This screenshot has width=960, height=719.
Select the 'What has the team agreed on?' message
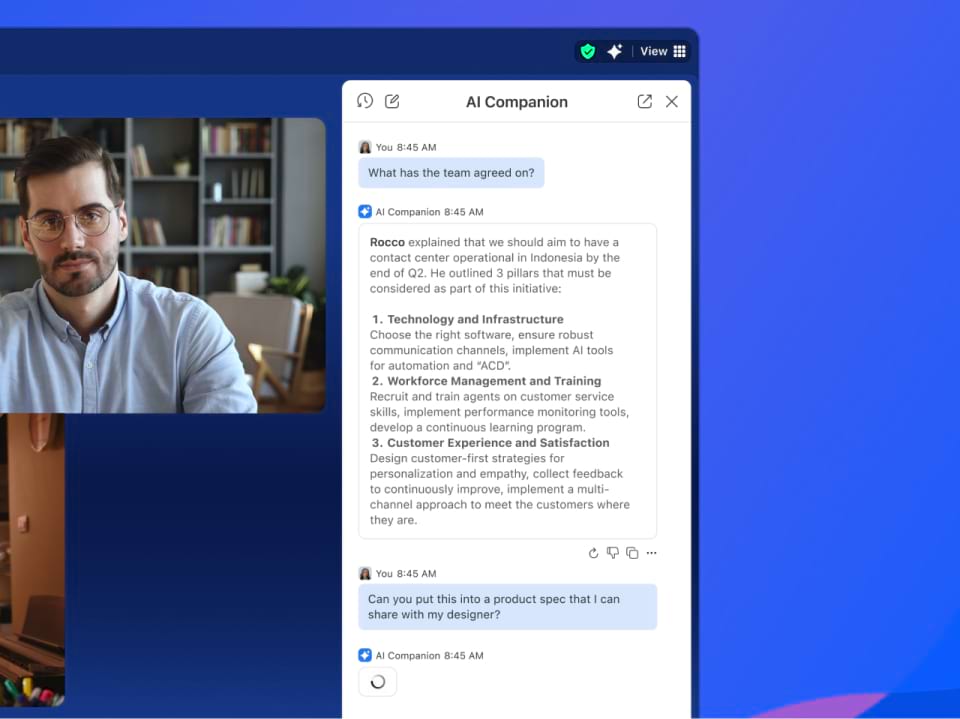pos(451,173)
